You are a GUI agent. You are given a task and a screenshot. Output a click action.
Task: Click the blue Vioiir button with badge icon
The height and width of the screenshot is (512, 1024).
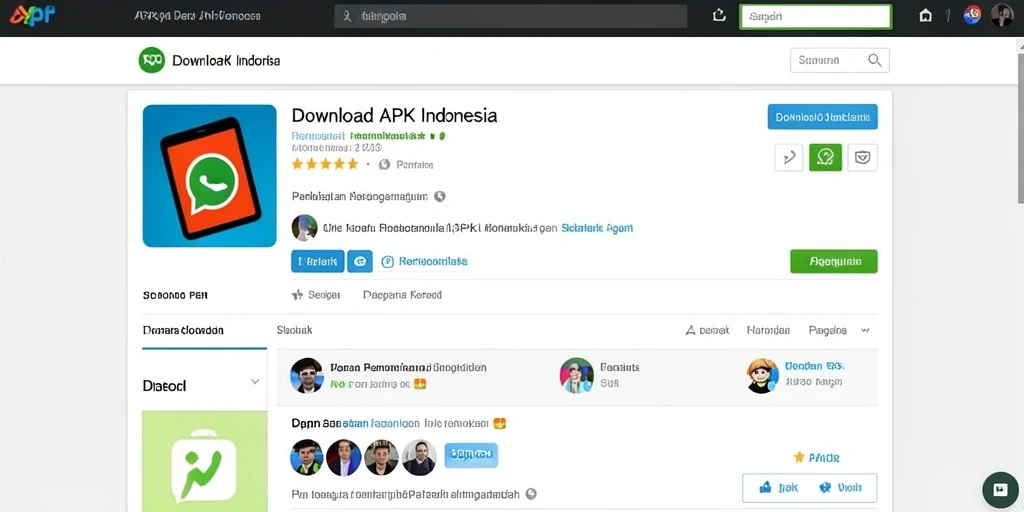(x=842, y=488)
